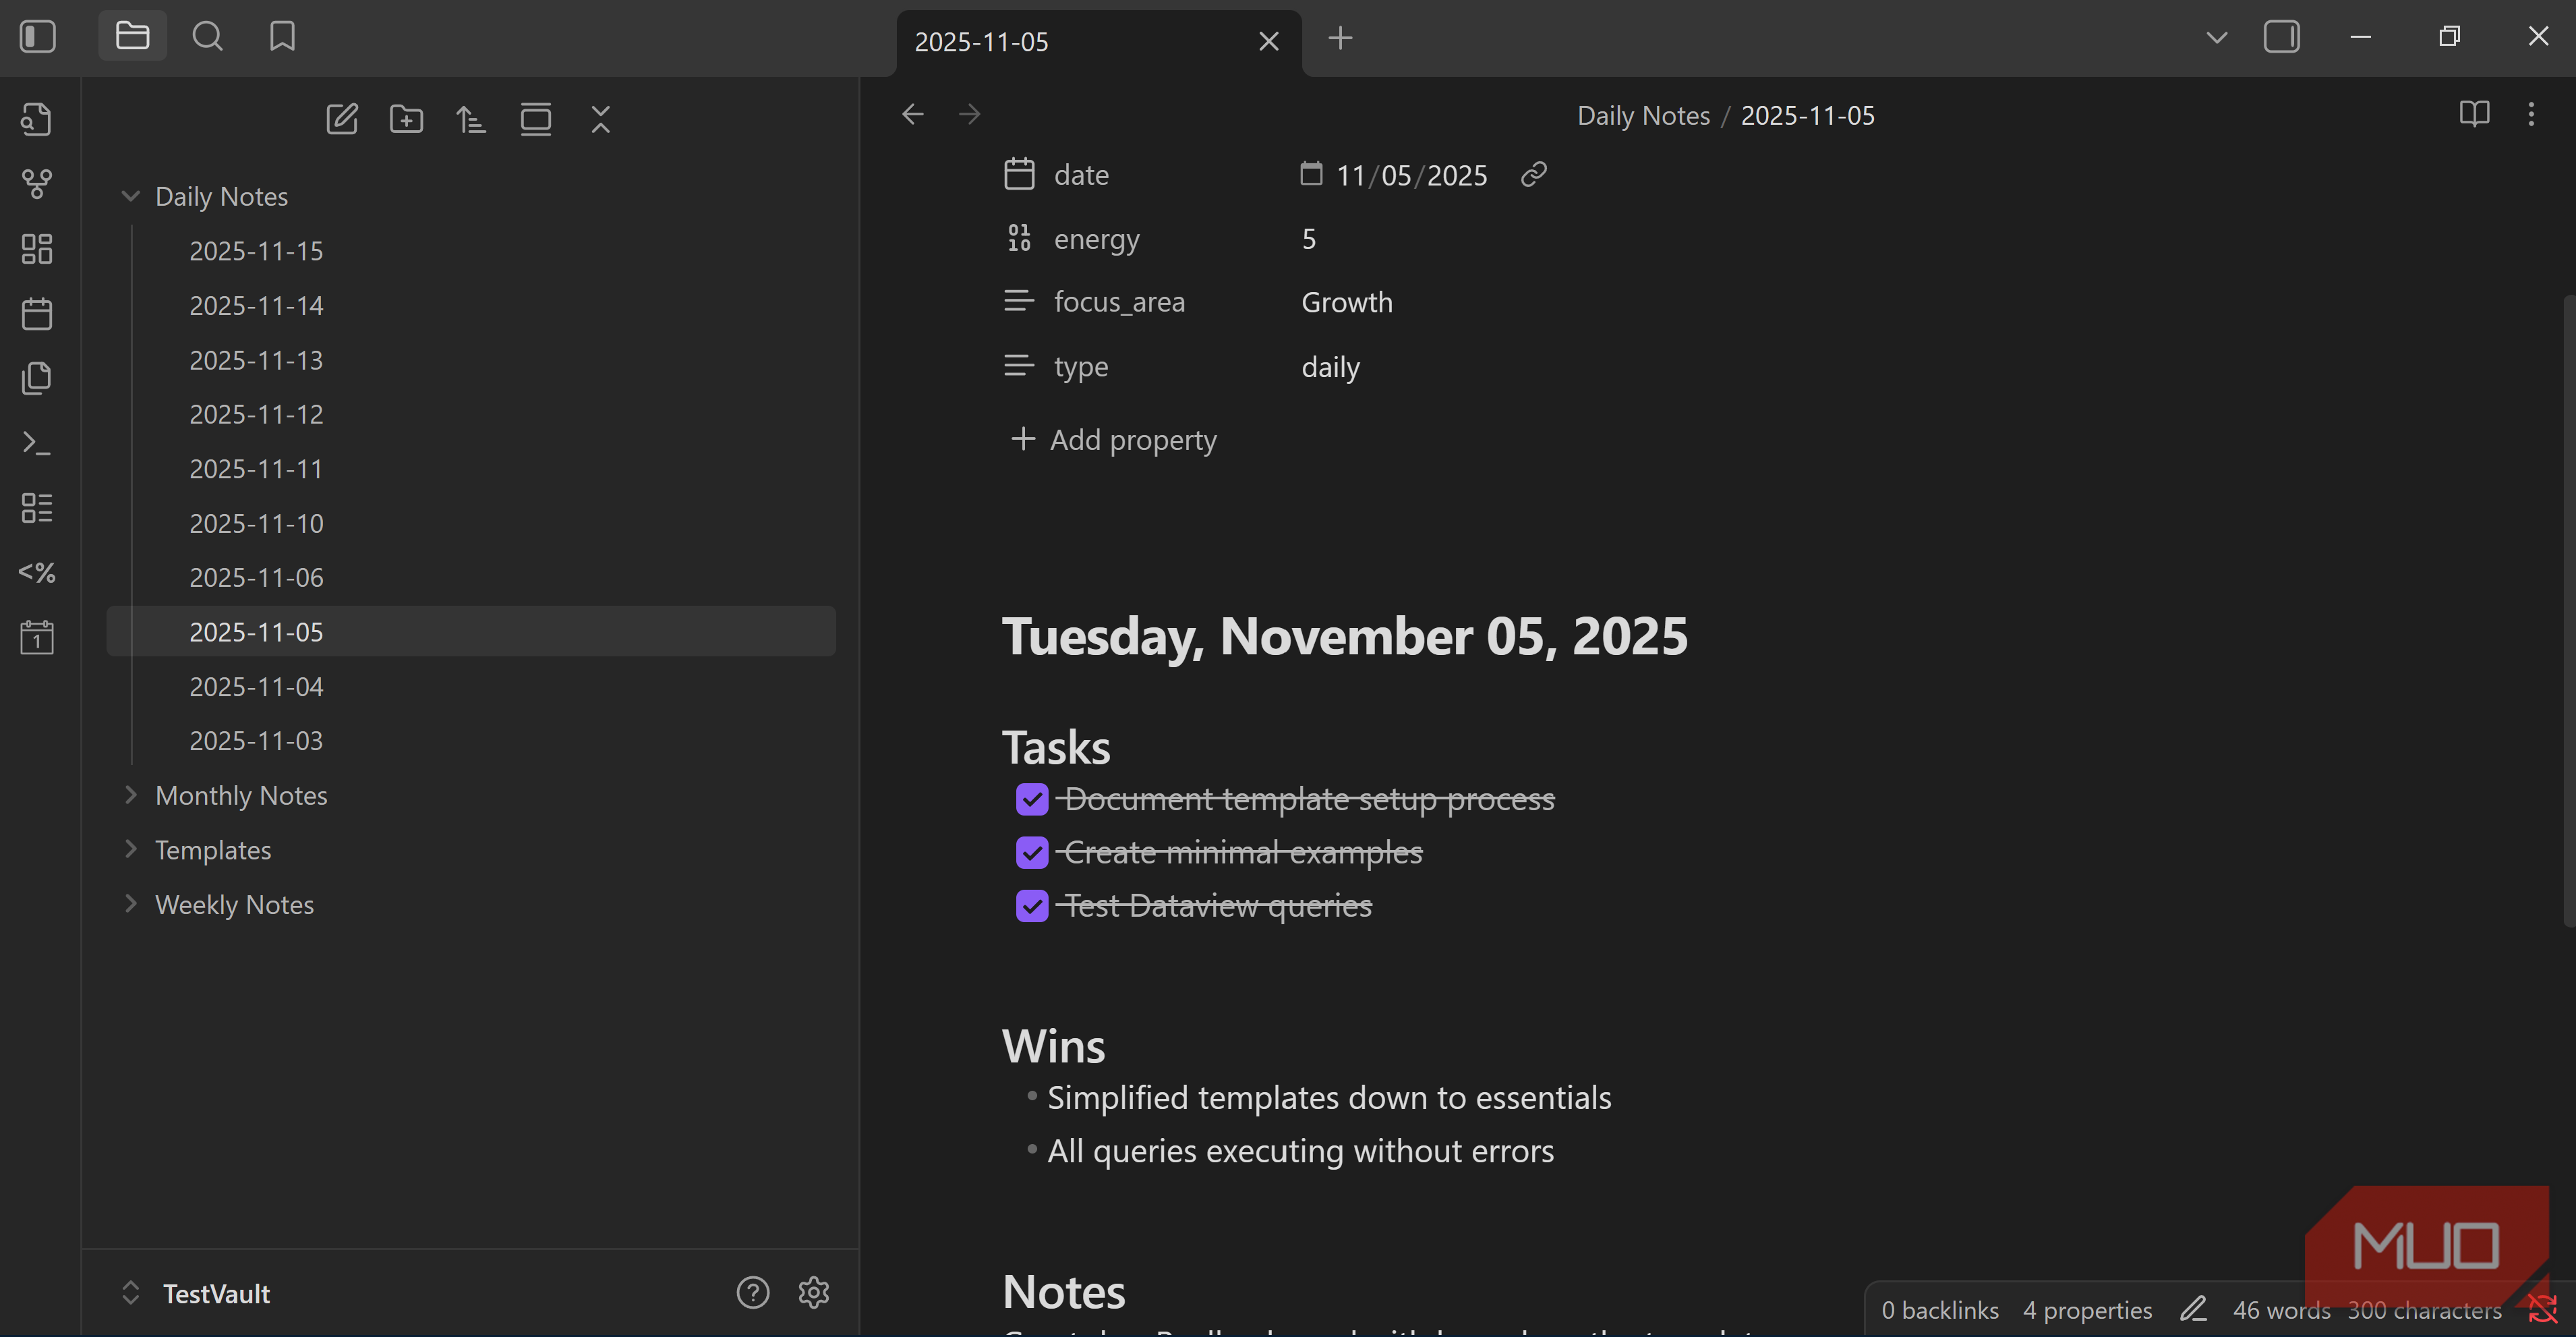This screenshot has width=2576, height=1337.
Task: Toggle right sidebar panel icon
Action: pyautogui.click(x=2281, y=37)
